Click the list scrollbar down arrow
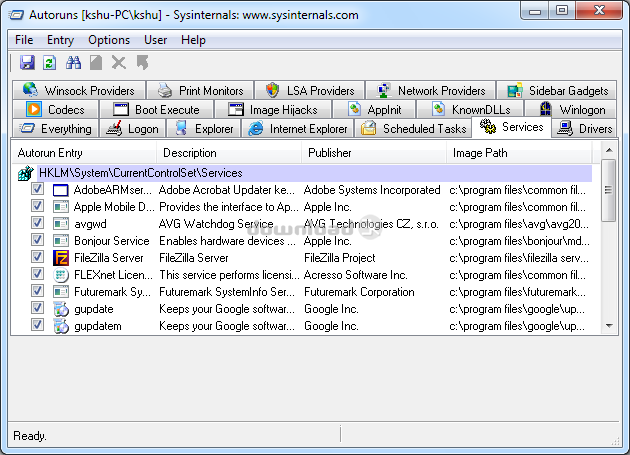Image resolution: width=630 pixels, height=455 pixels. [609, 326]
